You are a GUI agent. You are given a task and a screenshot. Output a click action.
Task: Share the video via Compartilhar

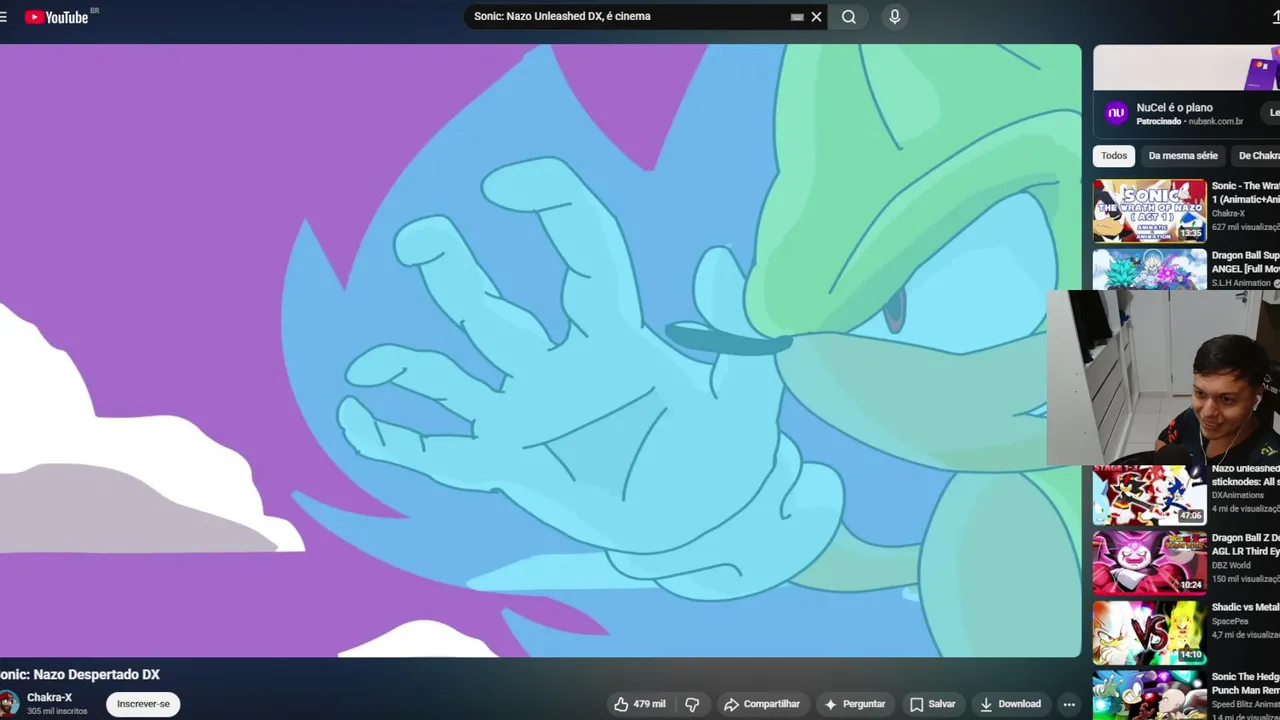762,704
